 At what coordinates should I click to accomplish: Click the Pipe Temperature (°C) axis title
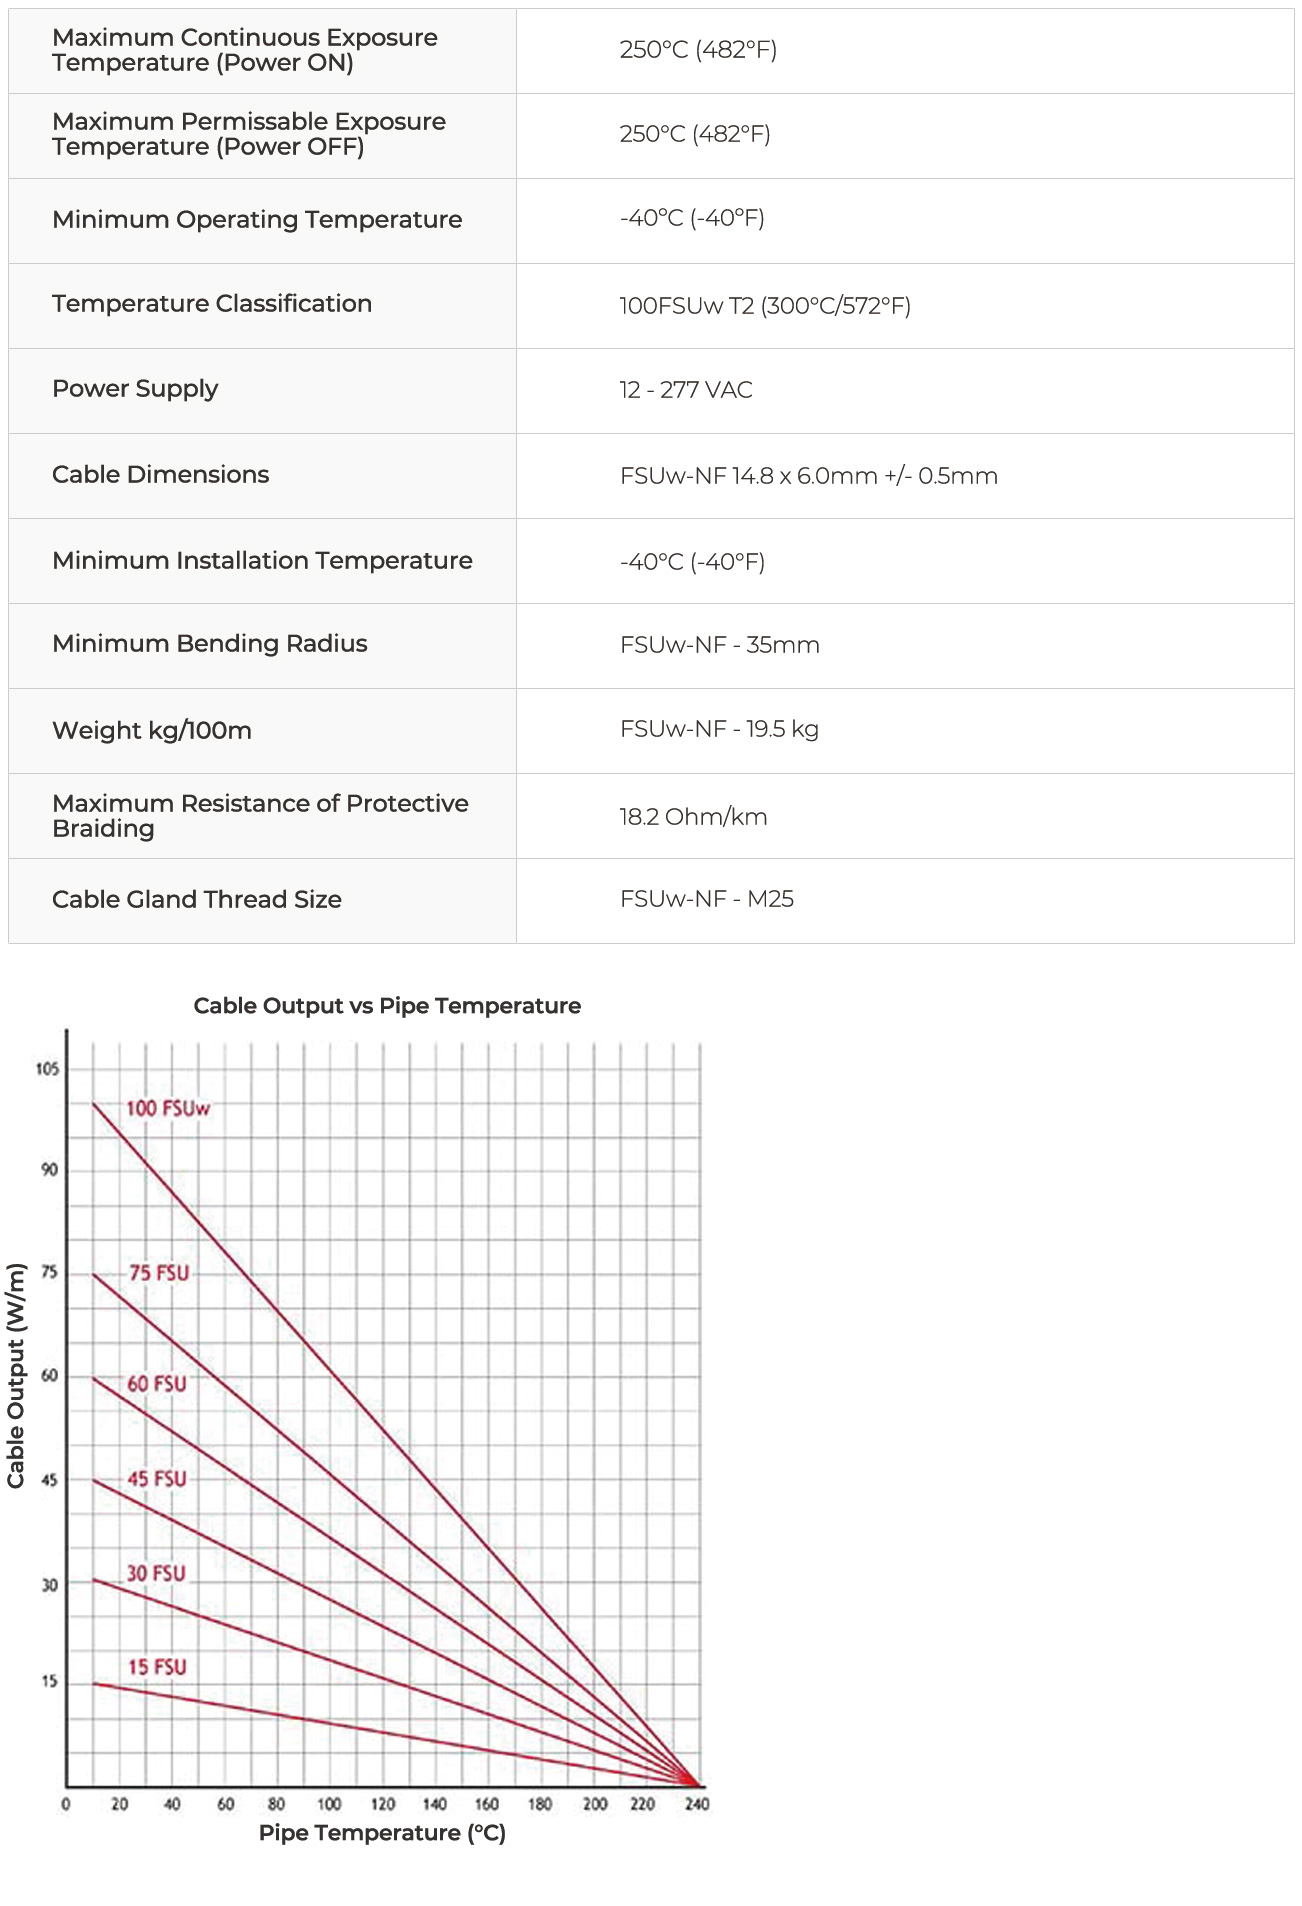click(x=382, y=1833)
